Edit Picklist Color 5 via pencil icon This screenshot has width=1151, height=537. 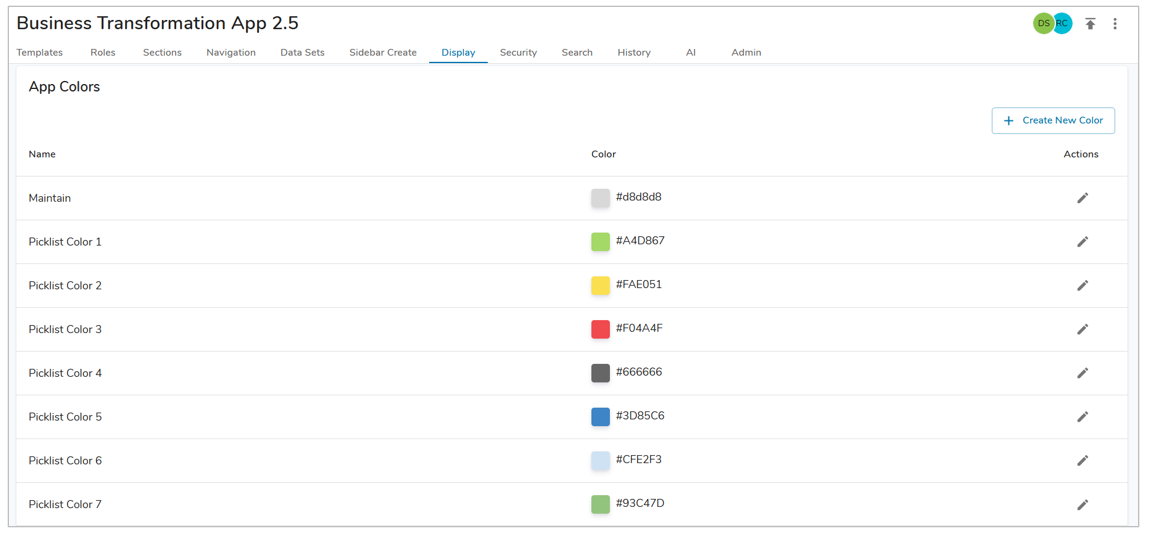click(1082, 417)
